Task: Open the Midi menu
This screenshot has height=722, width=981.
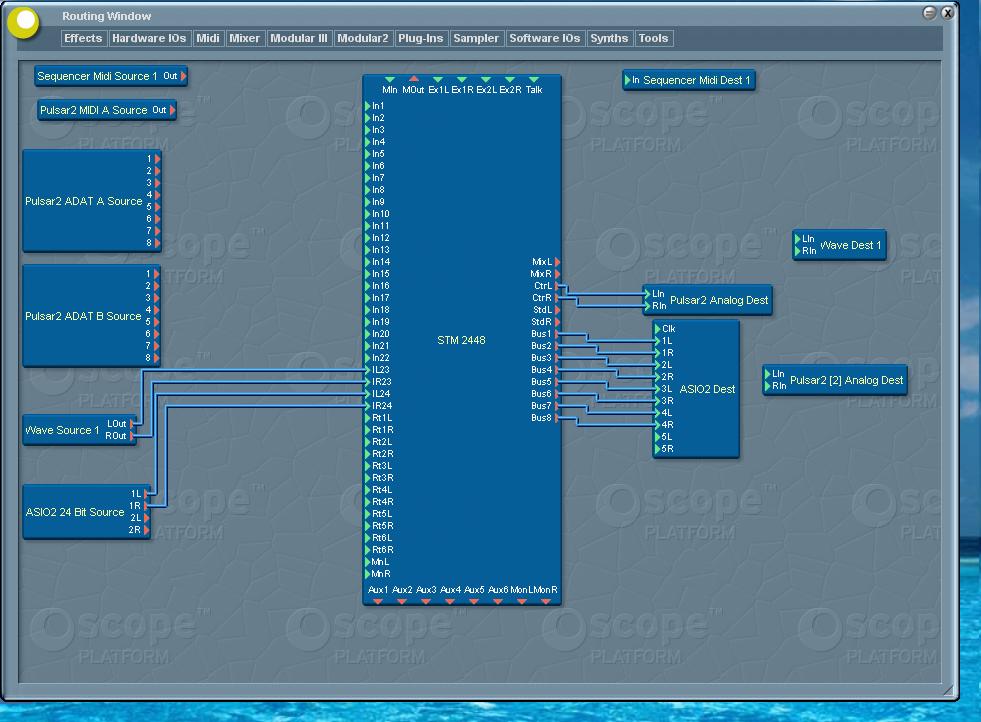Action: pos(208,38)
